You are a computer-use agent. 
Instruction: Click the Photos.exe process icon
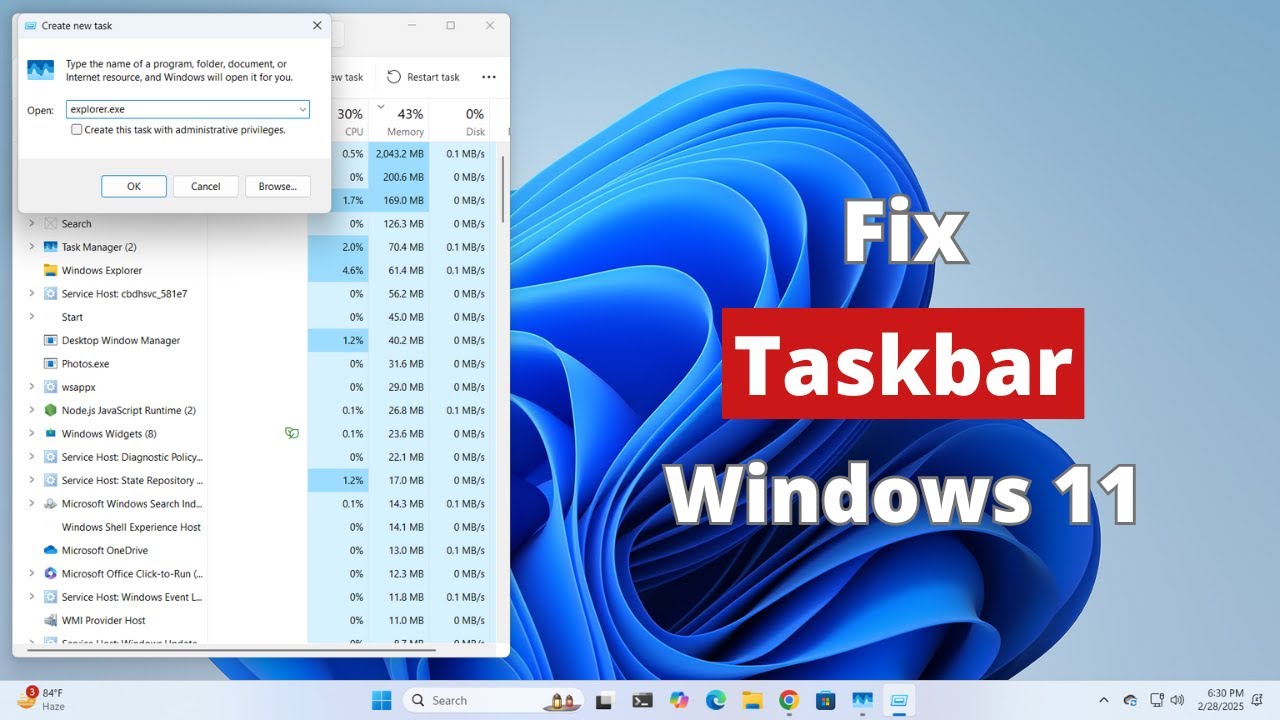click(50, 364)
